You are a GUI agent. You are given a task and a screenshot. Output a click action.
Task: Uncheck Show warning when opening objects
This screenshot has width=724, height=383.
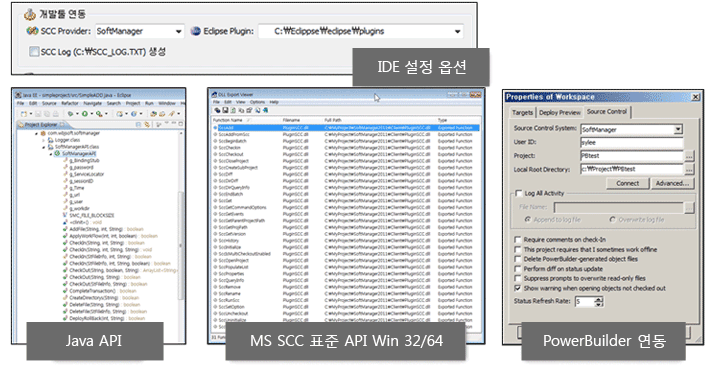[x=518, y=288]
